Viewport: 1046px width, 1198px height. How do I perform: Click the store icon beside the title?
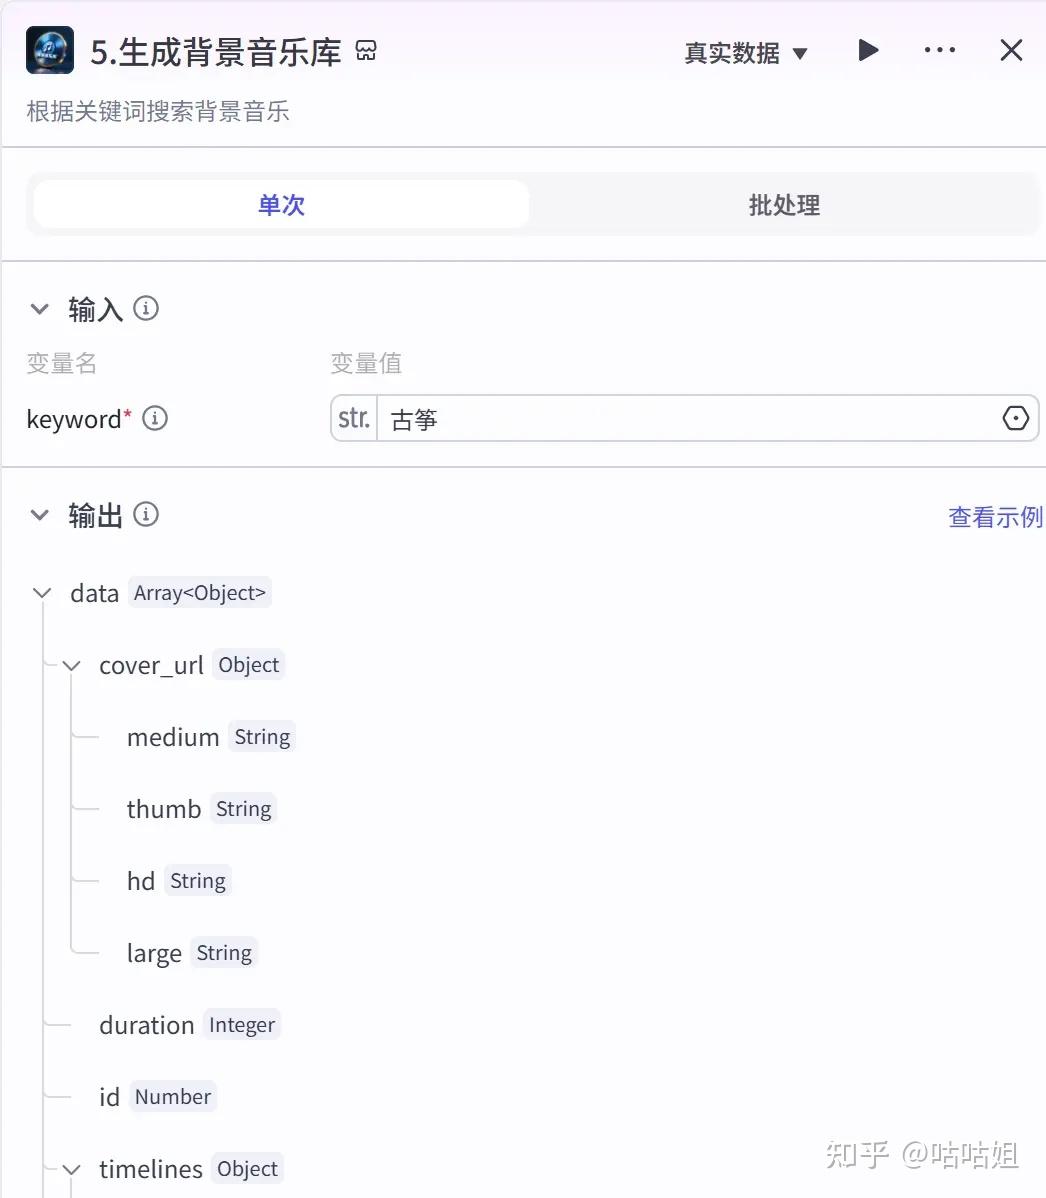pos(366,51)
